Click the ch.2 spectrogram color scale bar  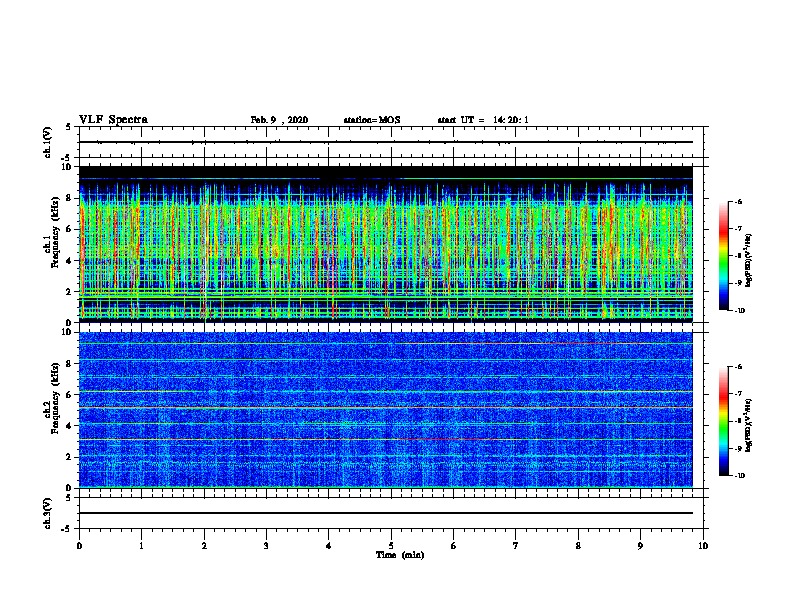pos(723,421)
